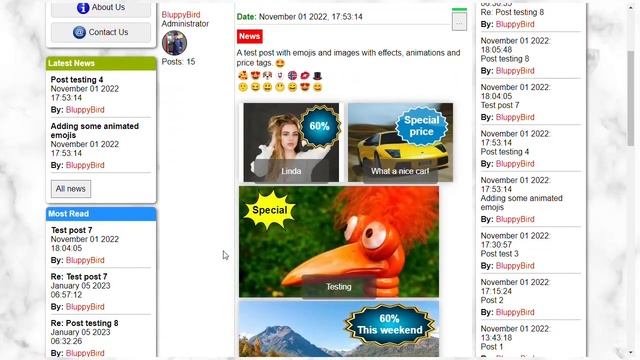Screen dimensions: 640x360
Task: Click the About Us info icon
Action: [x=83, y=8]
